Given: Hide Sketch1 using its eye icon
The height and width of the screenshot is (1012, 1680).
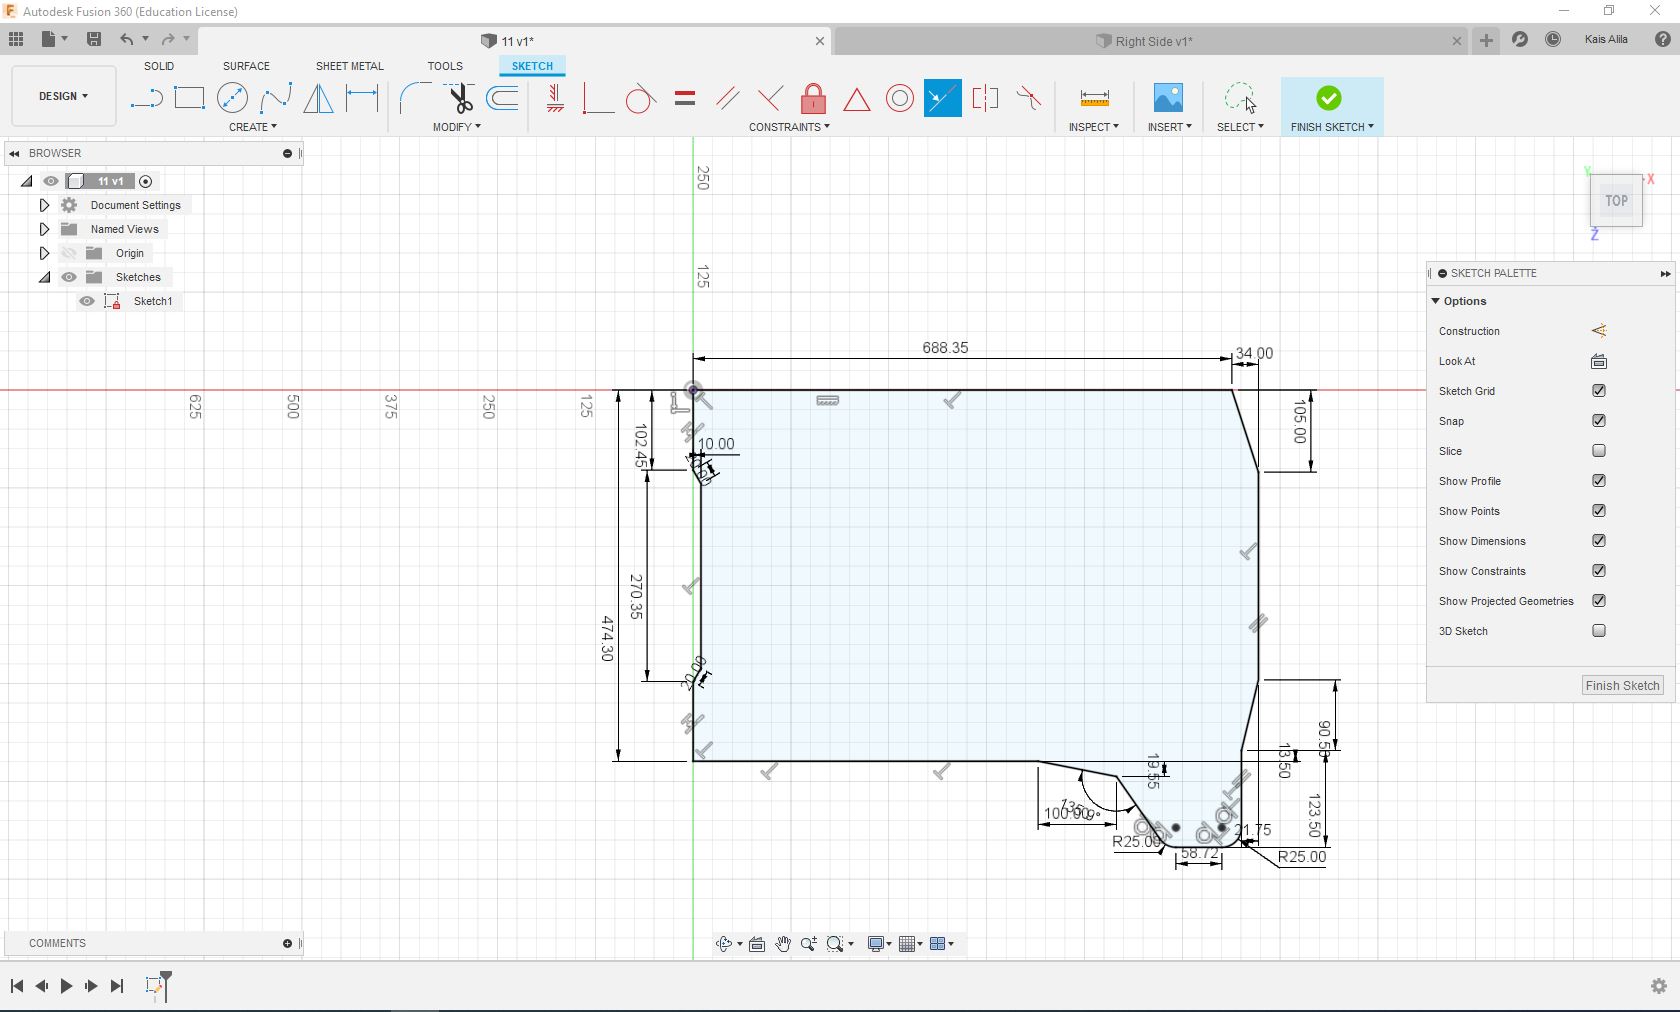Looking at the screenshot, I should point(87,301).
